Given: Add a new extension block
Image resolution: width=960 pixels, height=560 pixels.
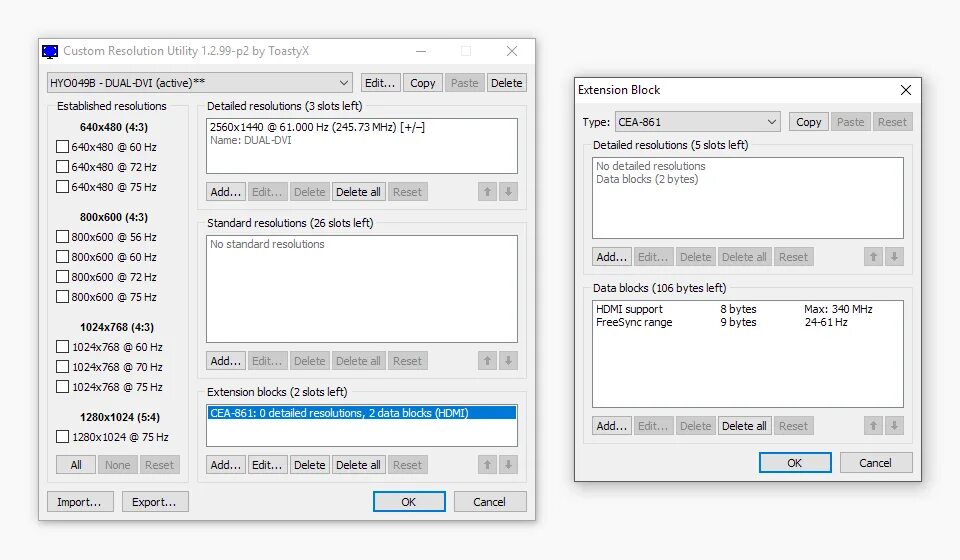Looking at the screenshot, I should click(225, 465).
